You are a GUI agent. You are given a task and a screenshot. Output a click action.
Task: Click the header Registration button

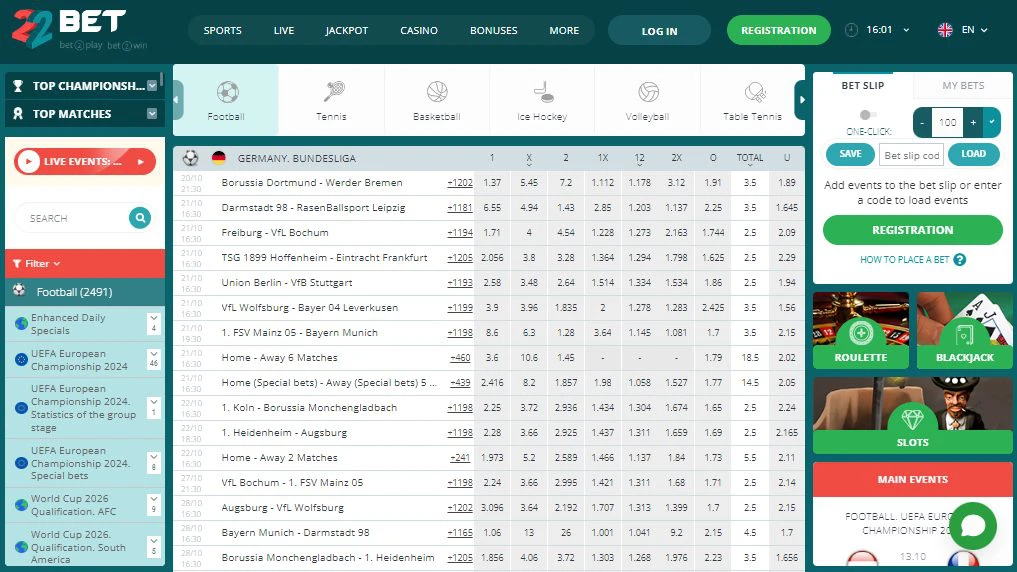pyautogui.click(x=778, y=30)
